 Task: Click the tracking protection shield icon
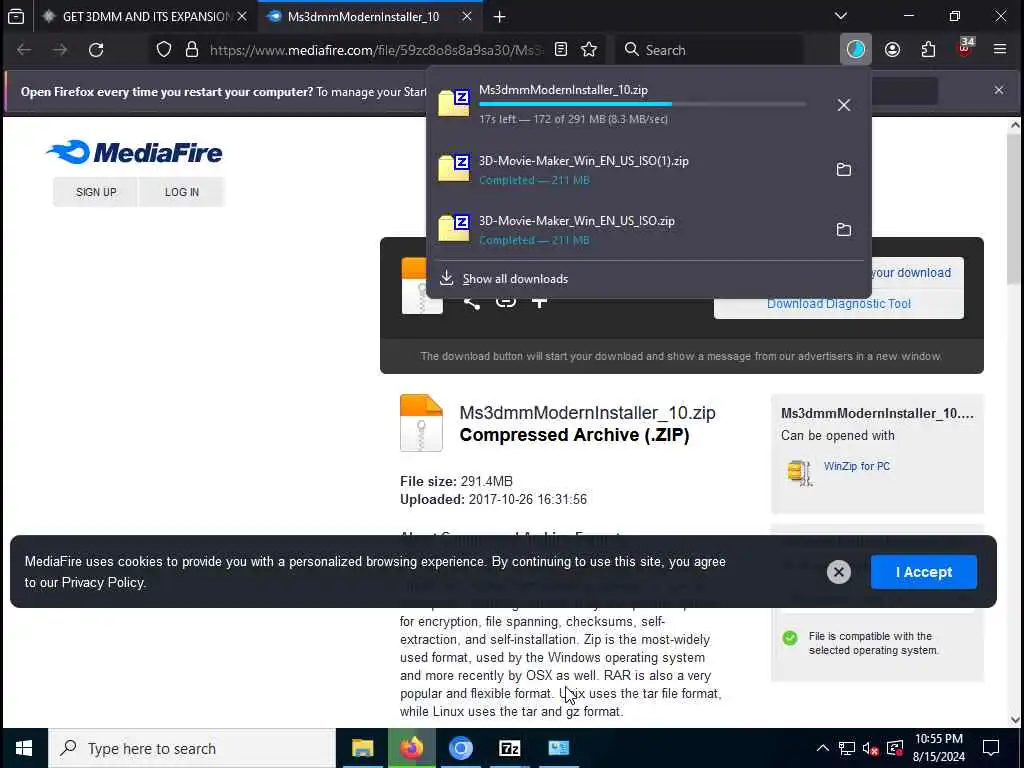(x=164, y=50)
